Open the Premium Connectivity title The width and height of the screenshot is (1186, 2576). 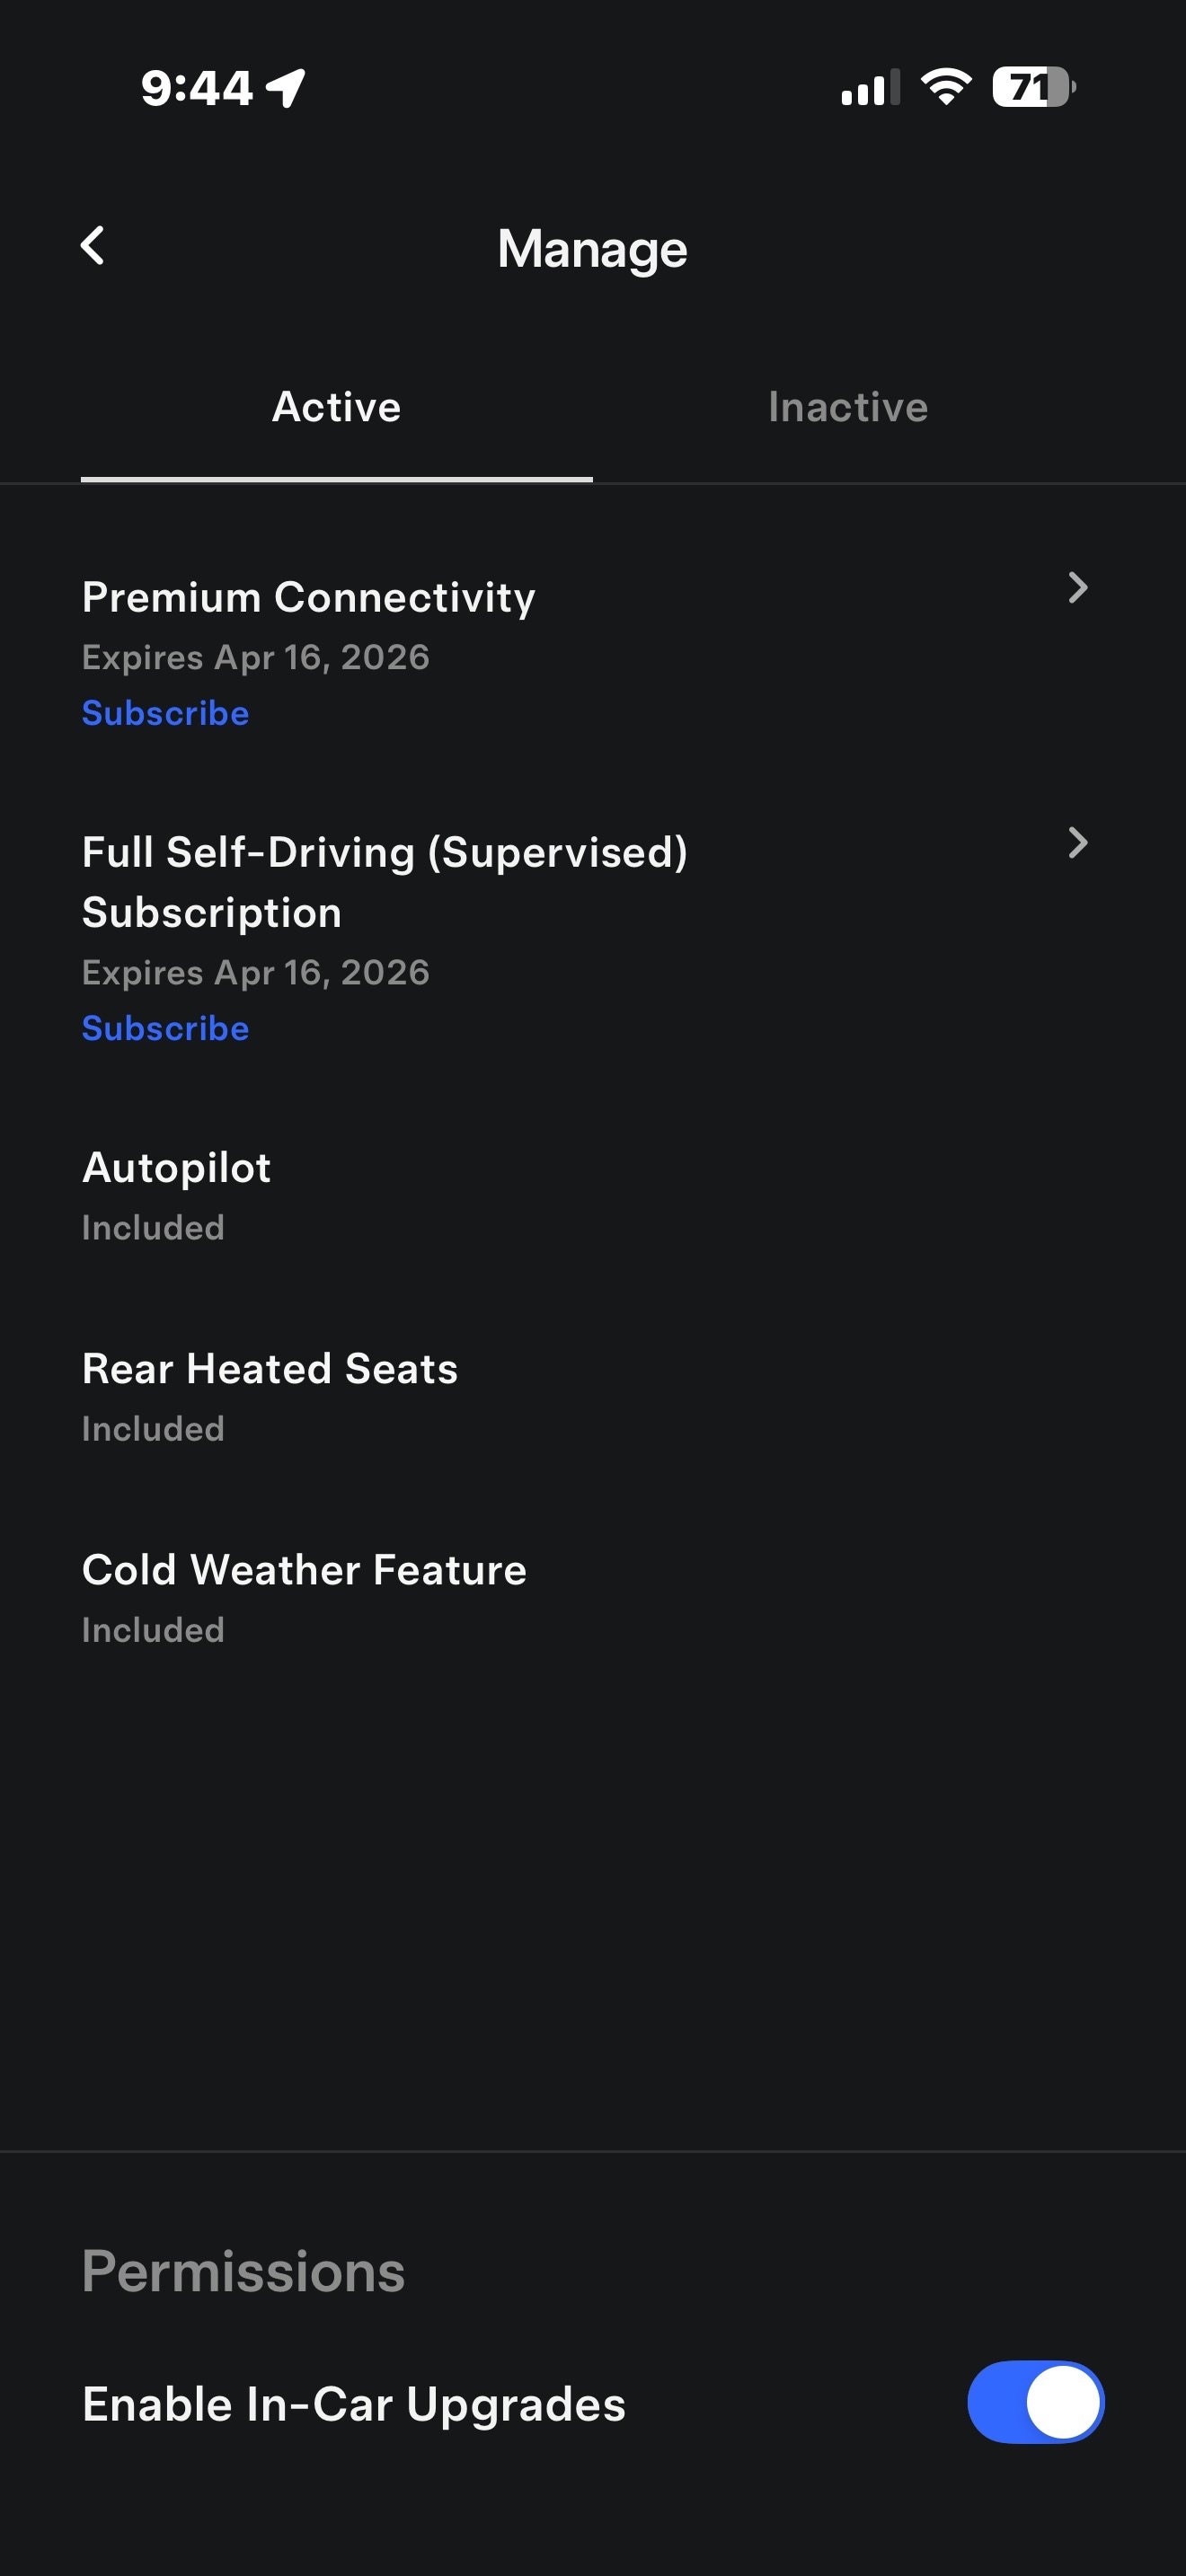point(309,597)
